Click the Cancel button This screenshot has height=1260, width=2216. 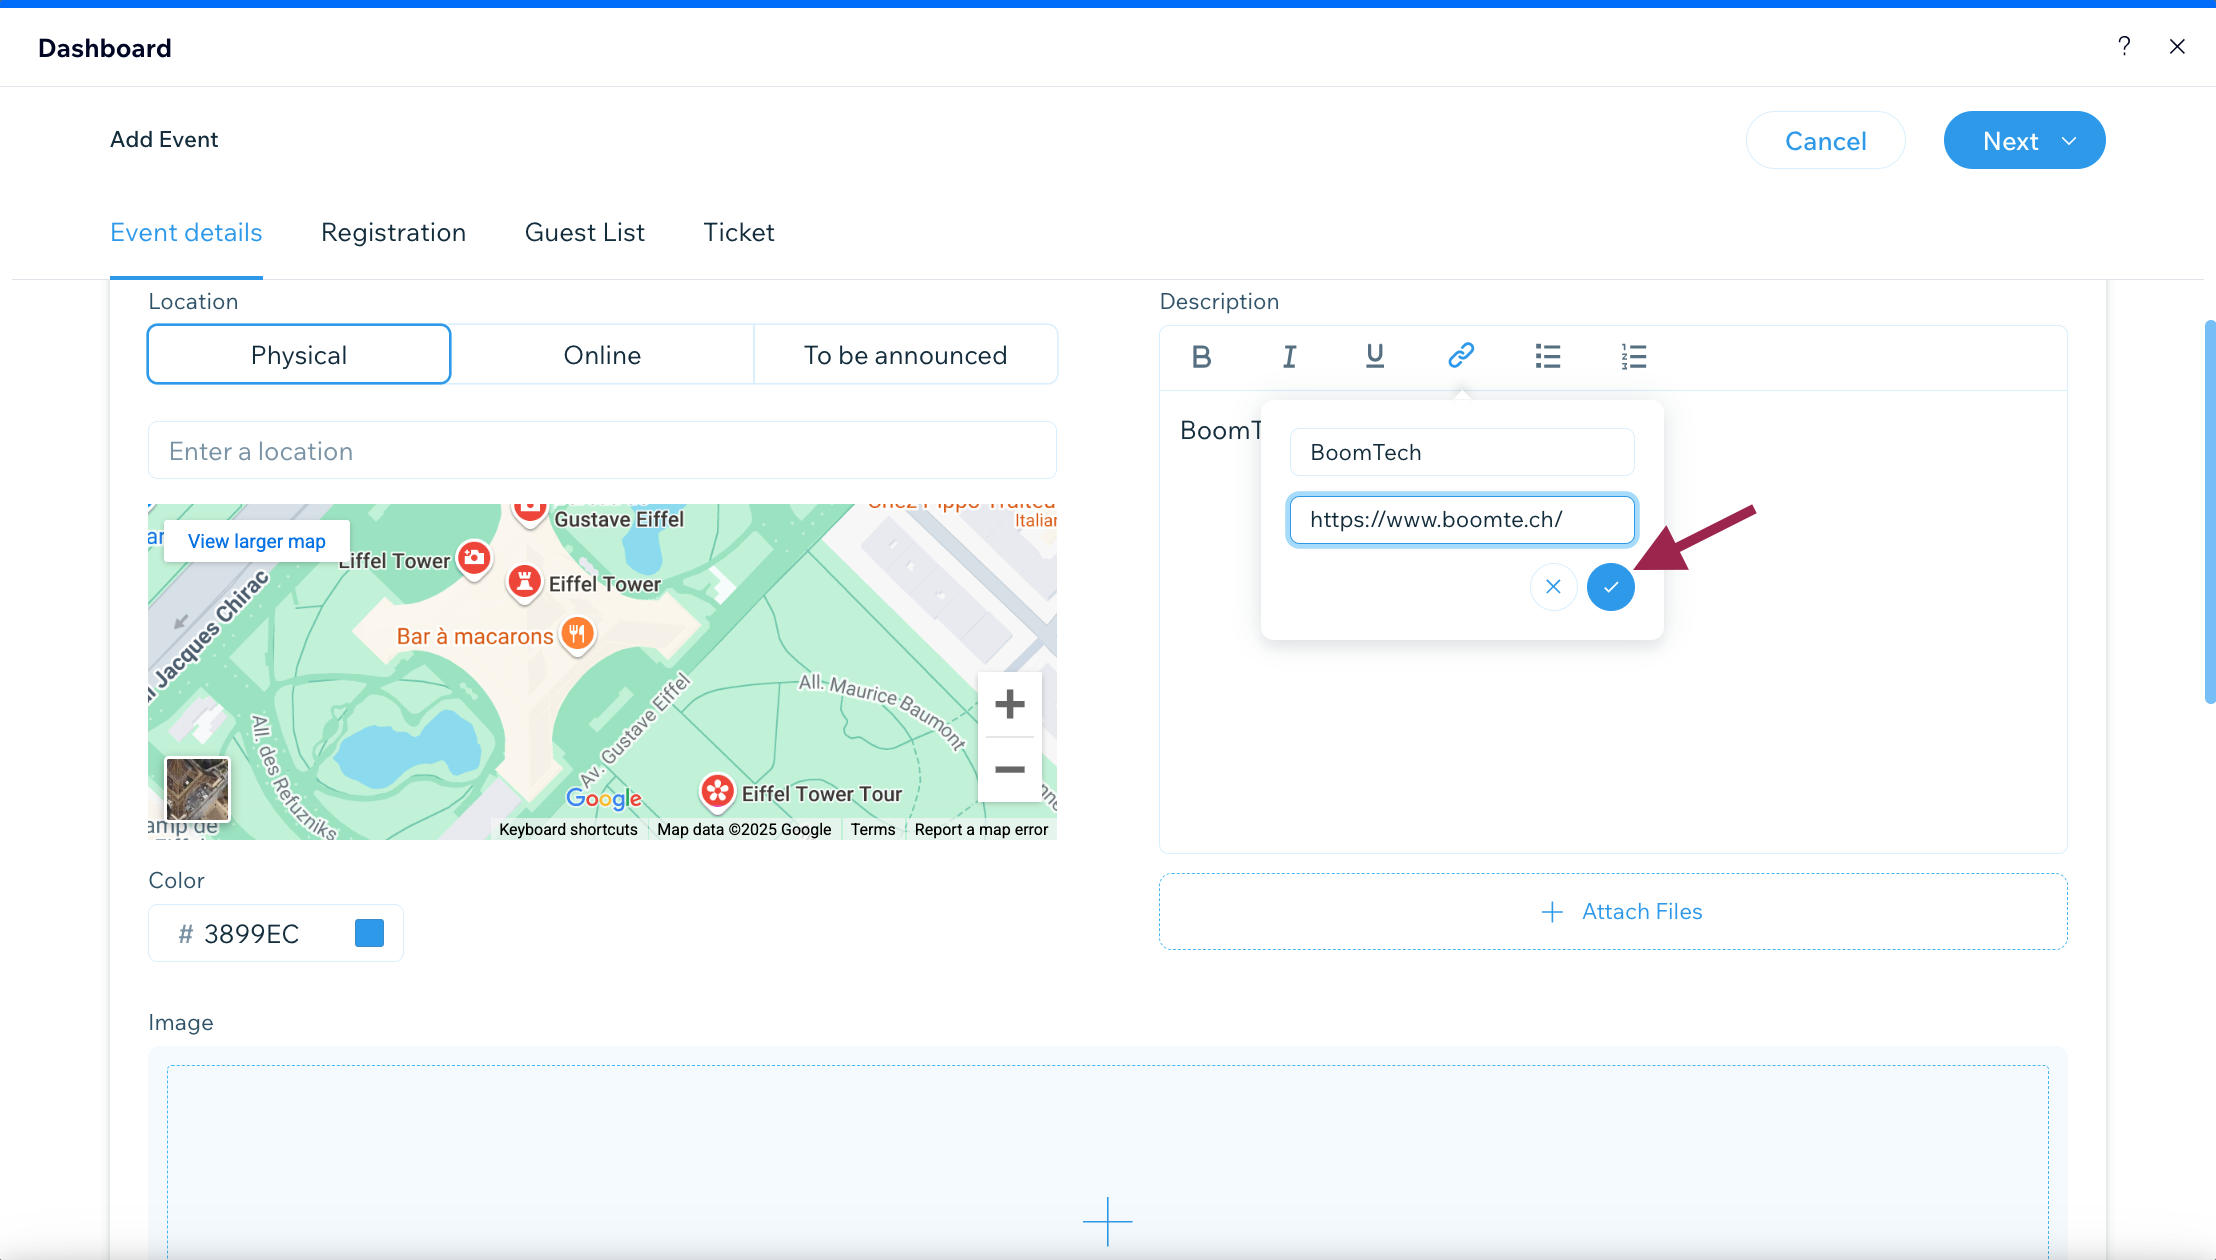click(x=1825, y=141)
